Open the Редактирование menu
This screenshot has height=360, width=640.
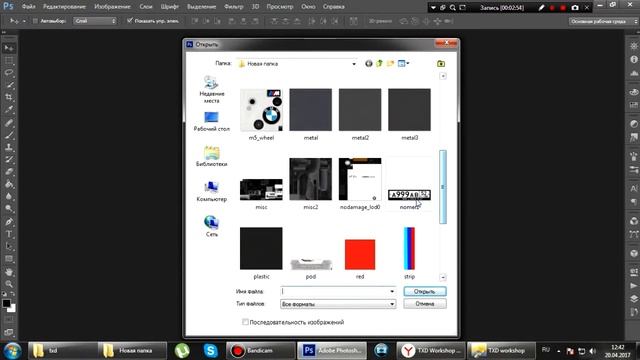click(x=64, y=7)
